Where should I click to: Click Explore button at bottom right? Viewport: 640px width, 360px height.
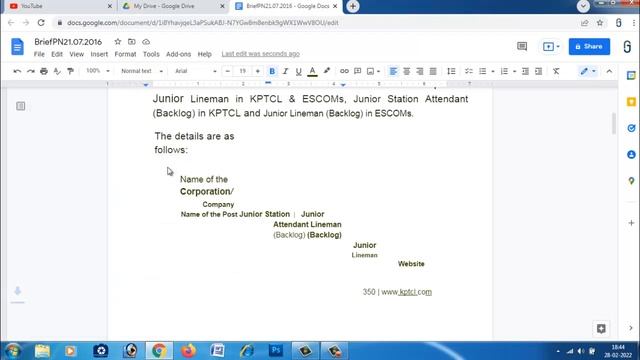(601, 329)
